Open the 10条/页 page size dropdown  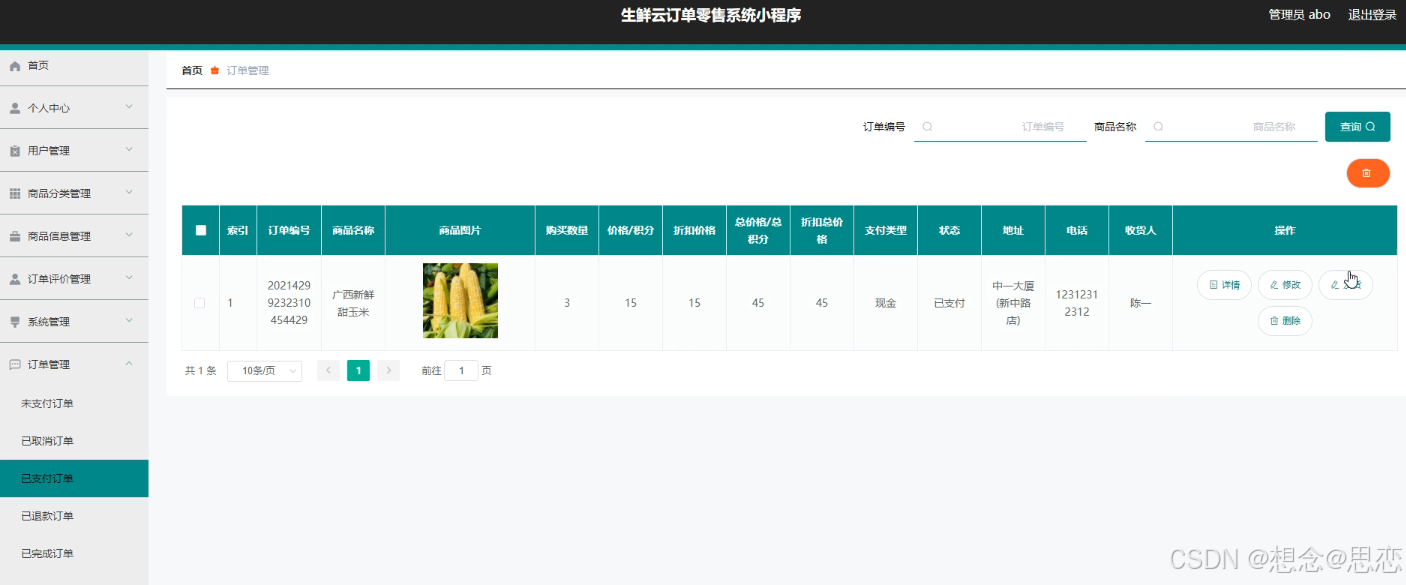point(265,371)
